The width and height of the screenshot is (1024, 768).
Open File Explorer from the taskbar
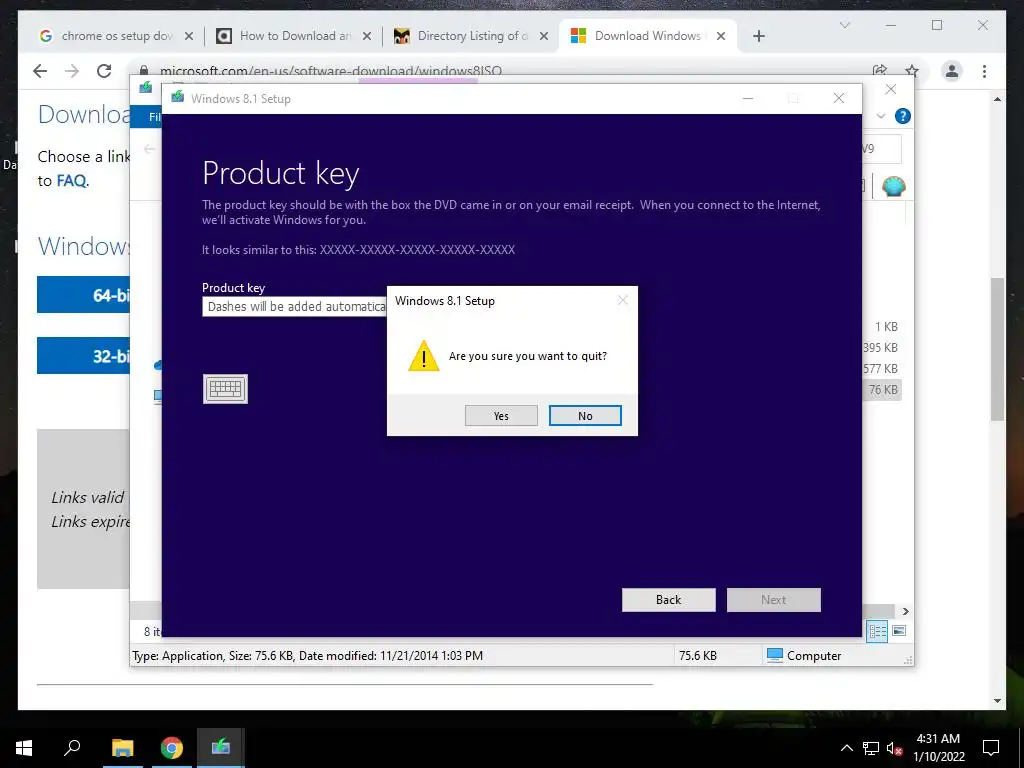(122, 748)
